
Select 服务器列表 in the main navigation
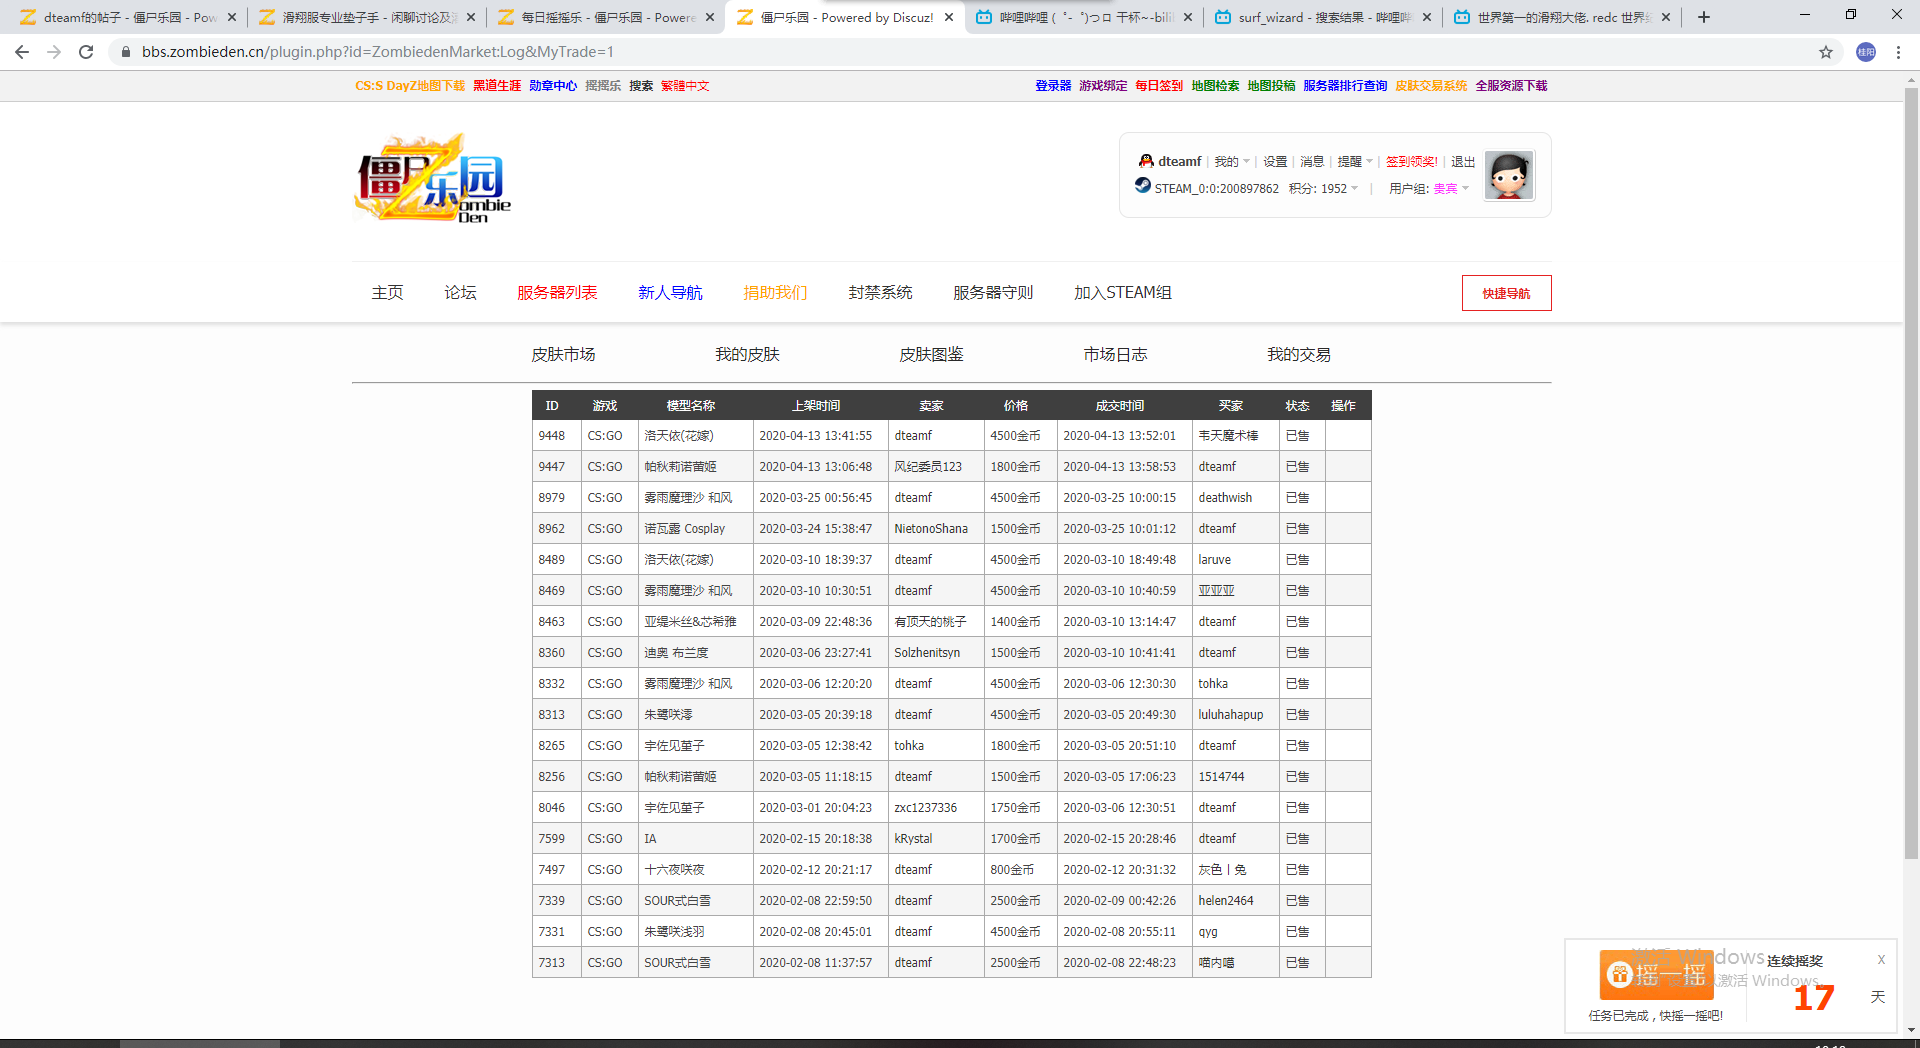[557, 293]
